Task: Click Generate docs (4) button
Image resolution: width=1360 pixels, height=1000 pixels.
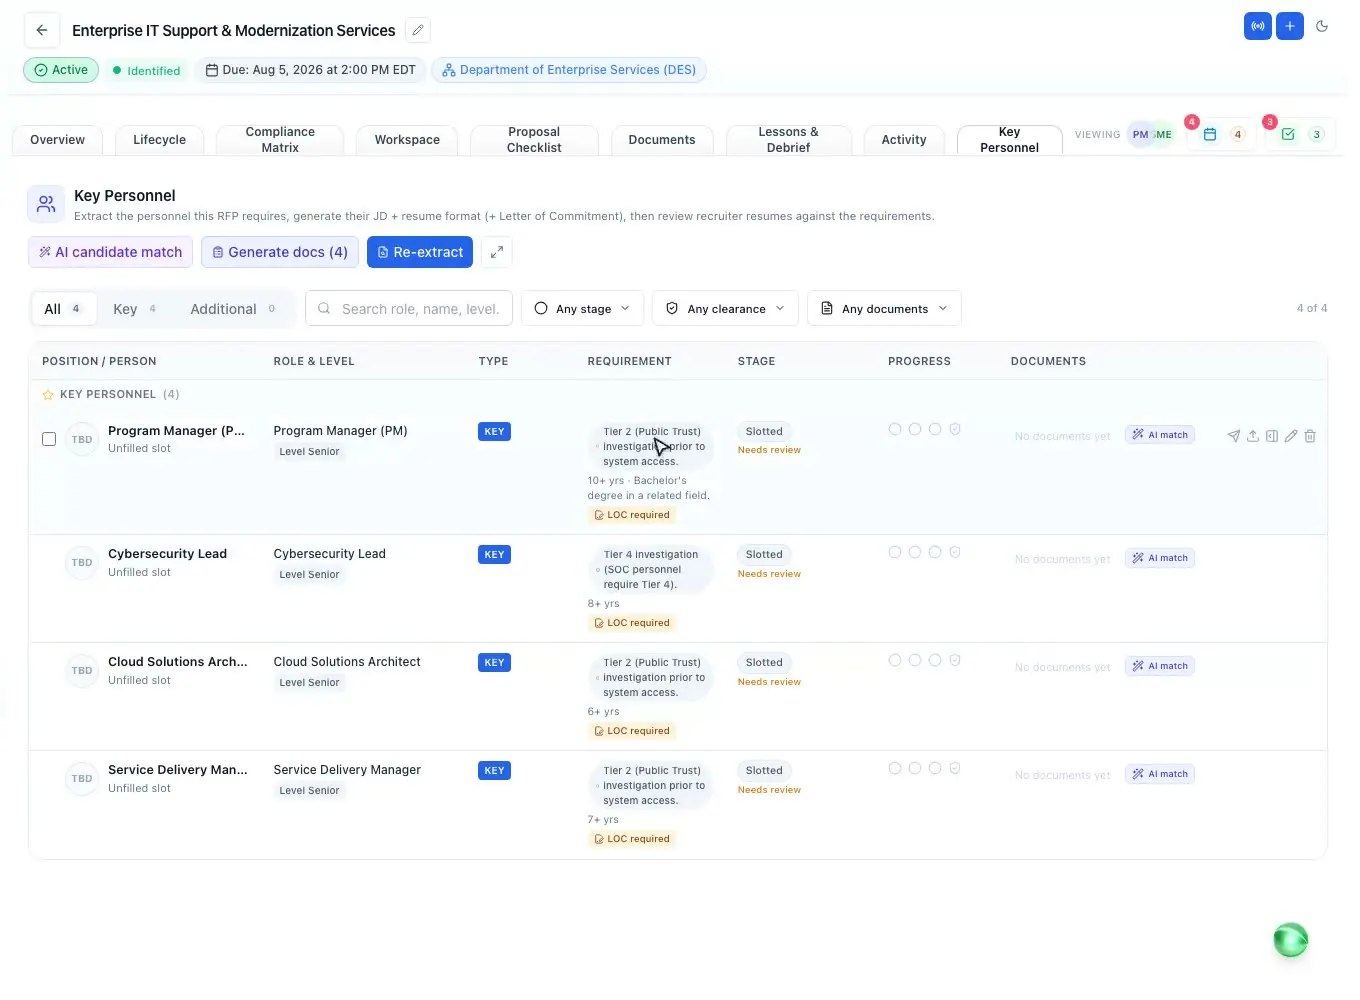Action: [279, 252]
